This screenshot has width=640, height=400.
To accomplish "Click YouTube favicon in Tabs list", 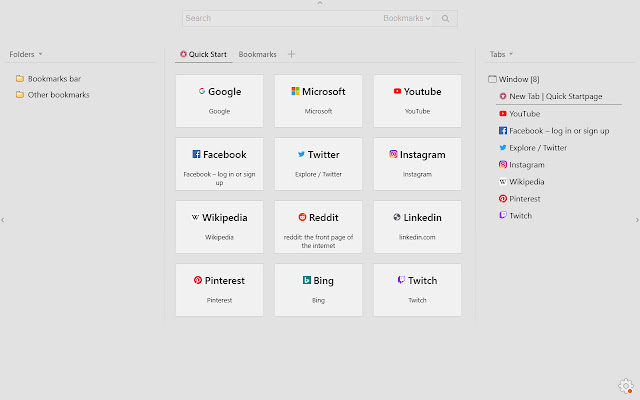I will coord(503,113).
